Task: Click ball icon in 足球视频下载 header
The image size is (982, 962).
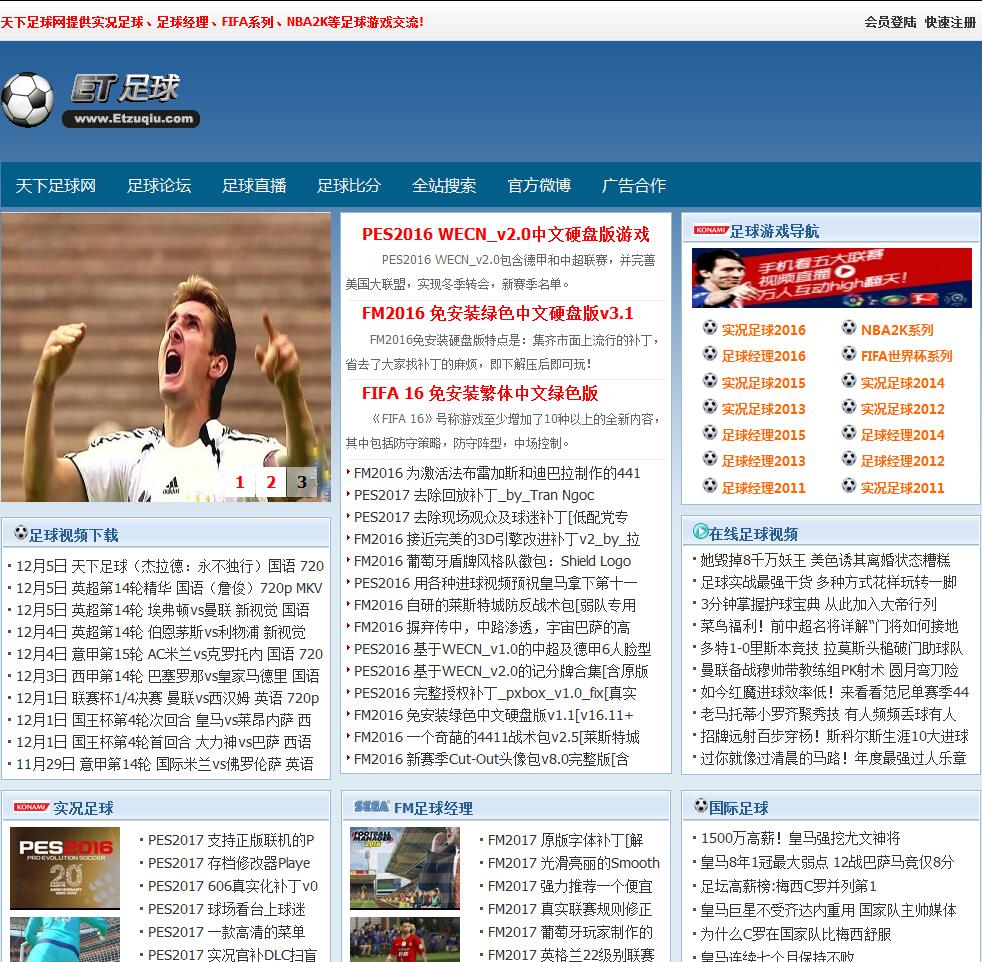Action: pyautogui.click(x=21, y=533)
